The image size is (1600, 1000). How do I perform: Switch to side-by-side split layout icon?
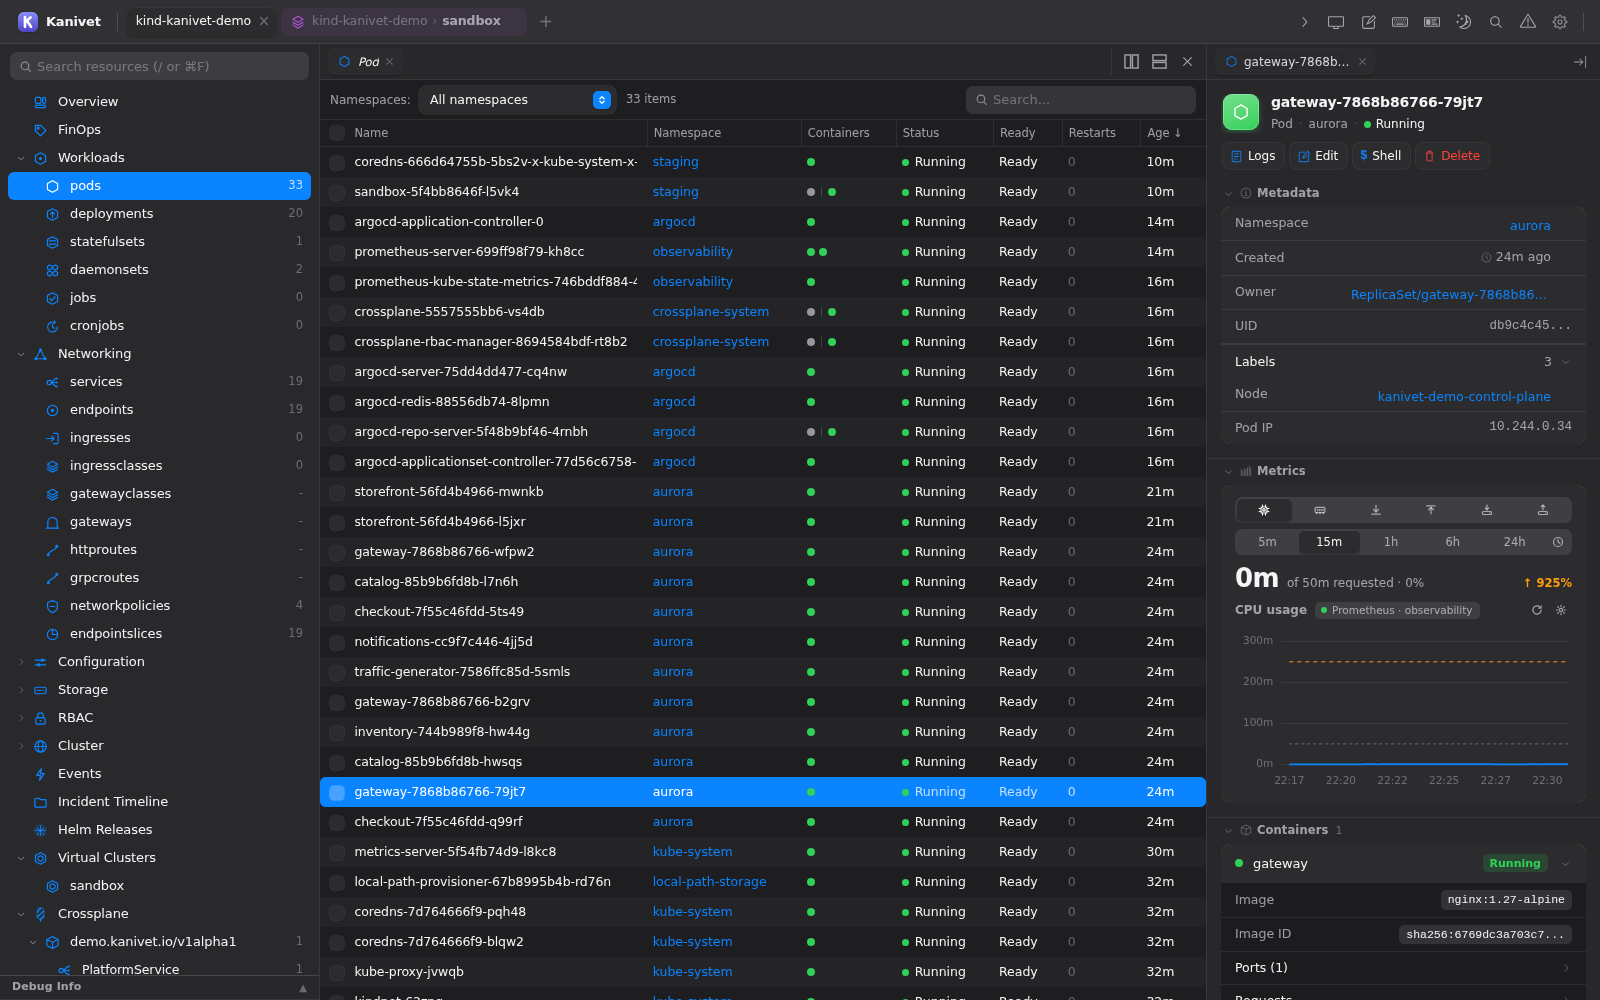tap(1131, 62)
